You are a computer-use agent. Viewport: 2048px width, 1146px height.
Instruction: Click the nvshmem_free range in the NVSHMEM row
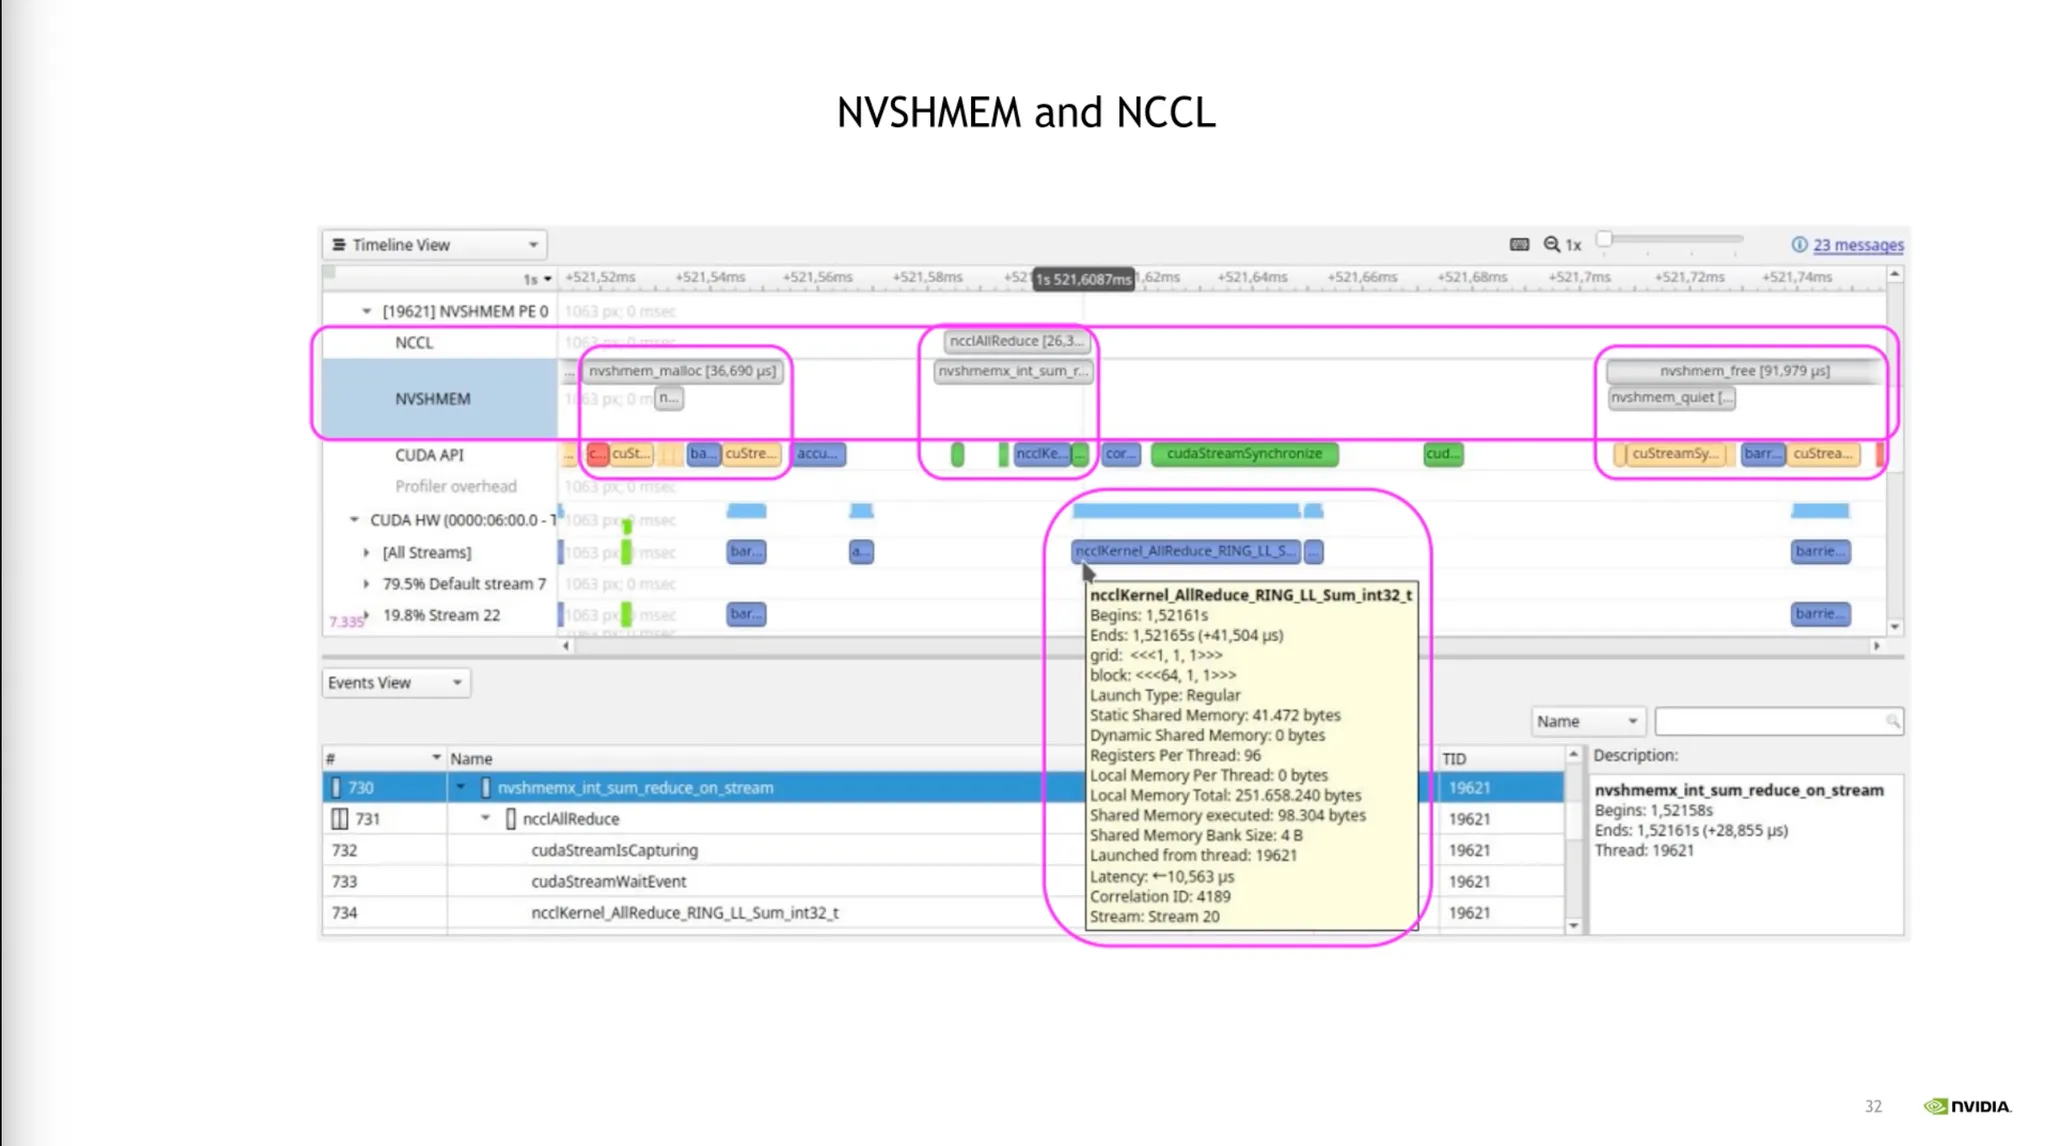coord(1744,371)
